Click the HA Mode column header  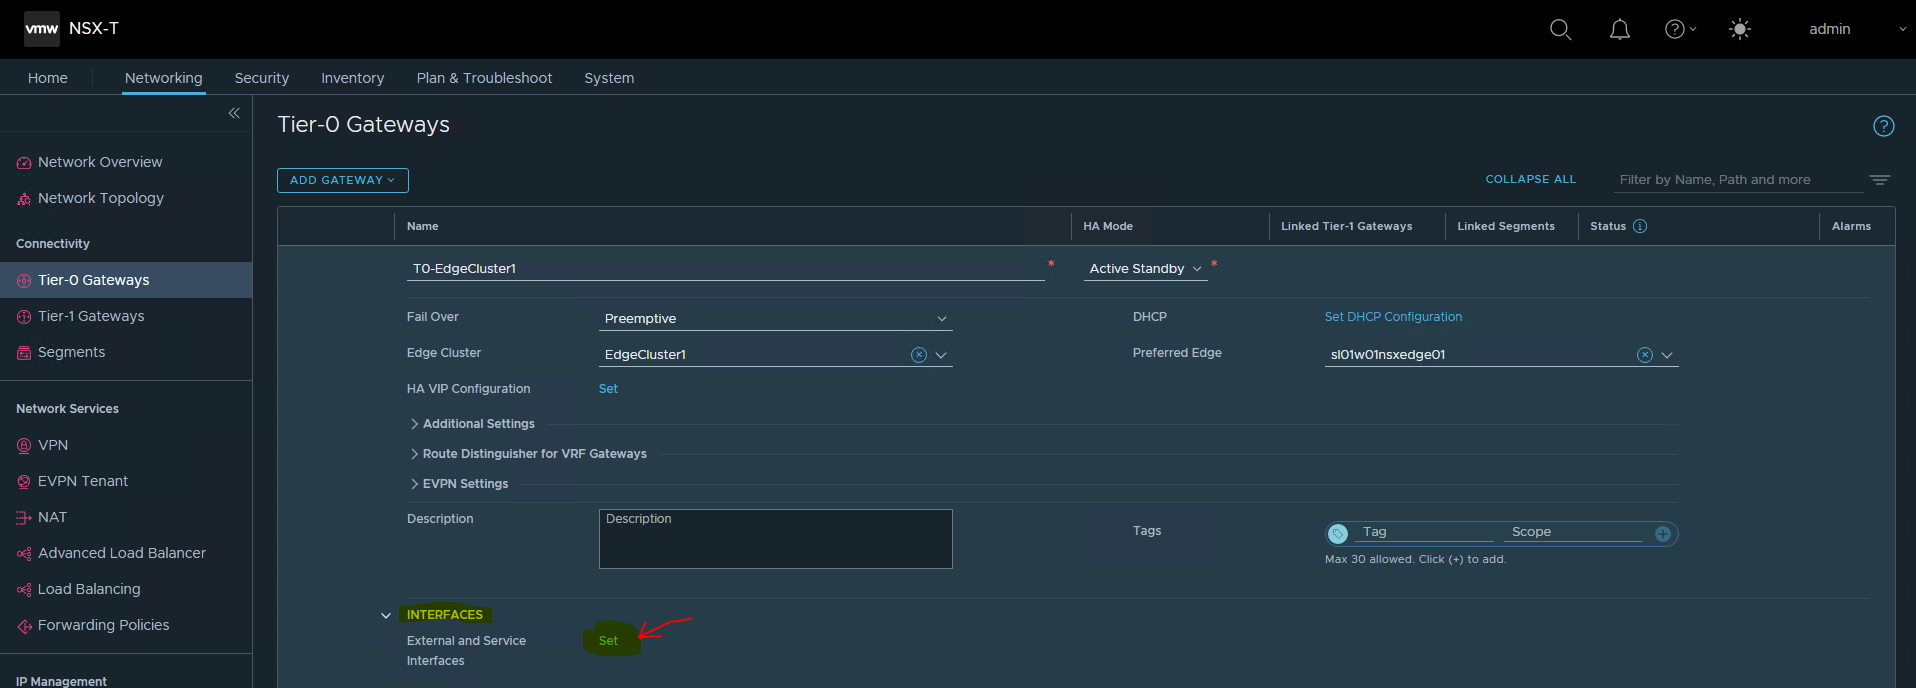click(1108, 226)
